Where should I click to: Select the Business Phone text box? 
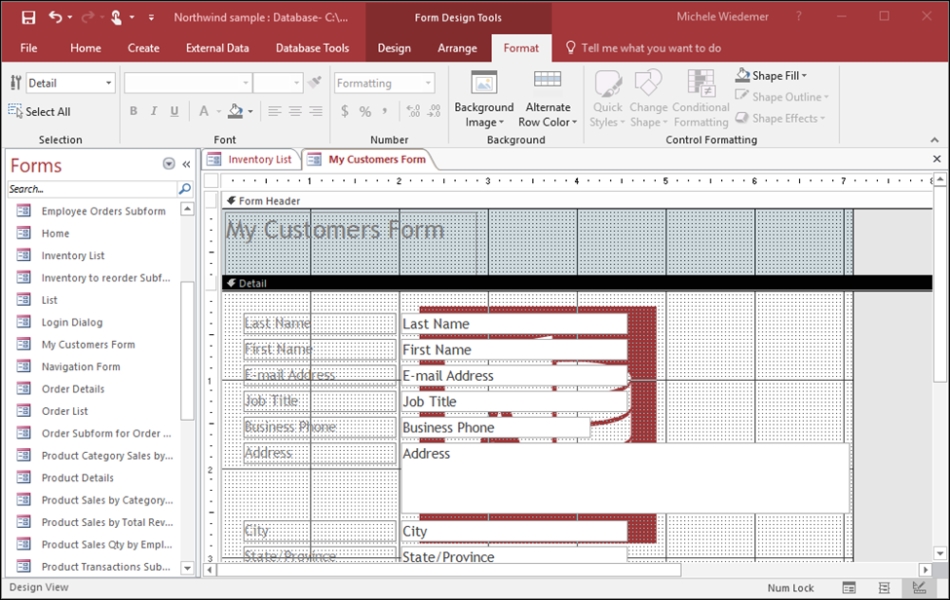pos(495,427)
